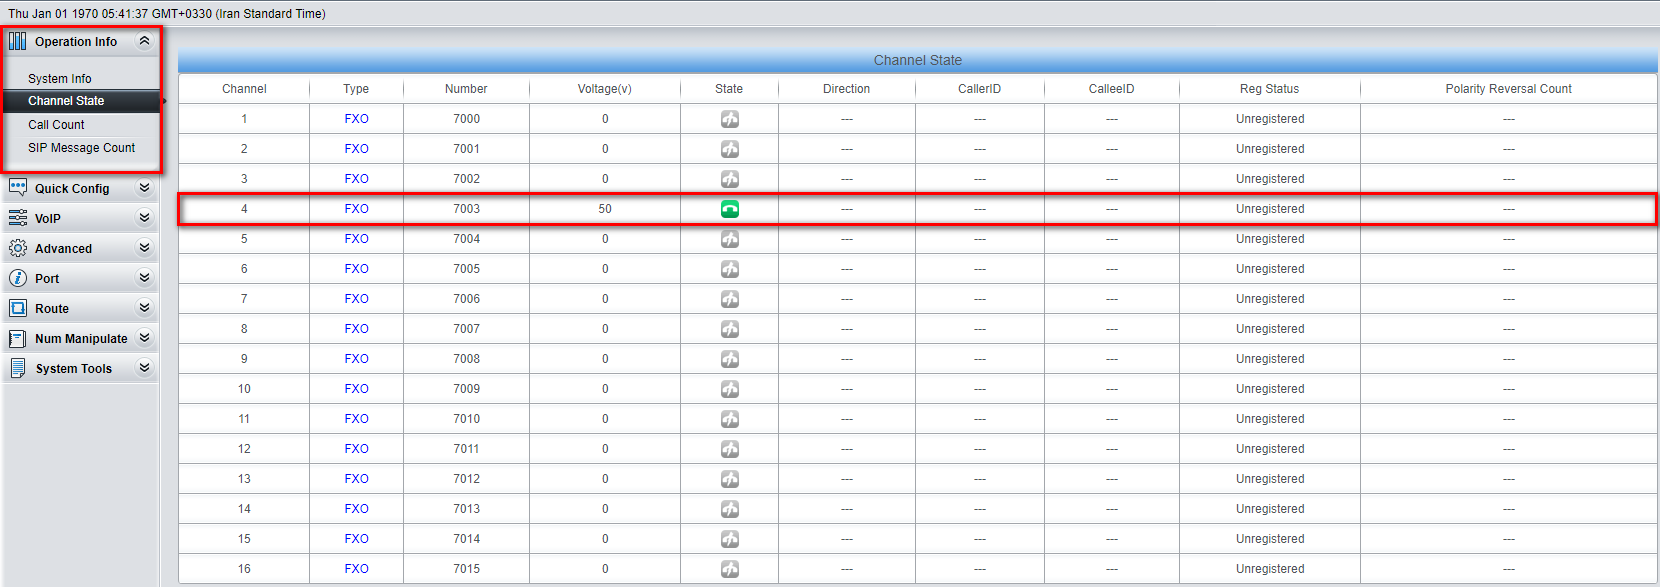1660x587 pixels.
Task: Click the state icon for channel 10
Action: [730, 389]
